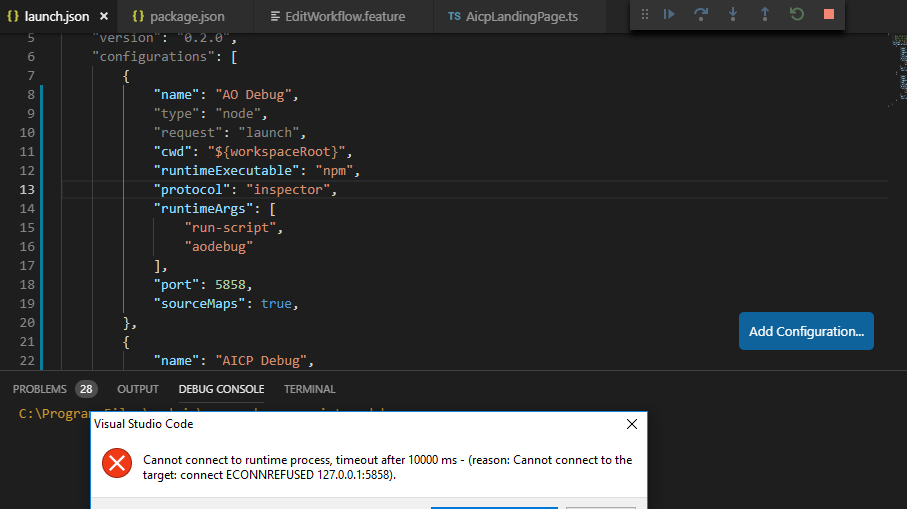The height and width of the screenshot is (509, 907).
Task: Click the "npm" runtimeExecutable value
Action: coord(334,171)
